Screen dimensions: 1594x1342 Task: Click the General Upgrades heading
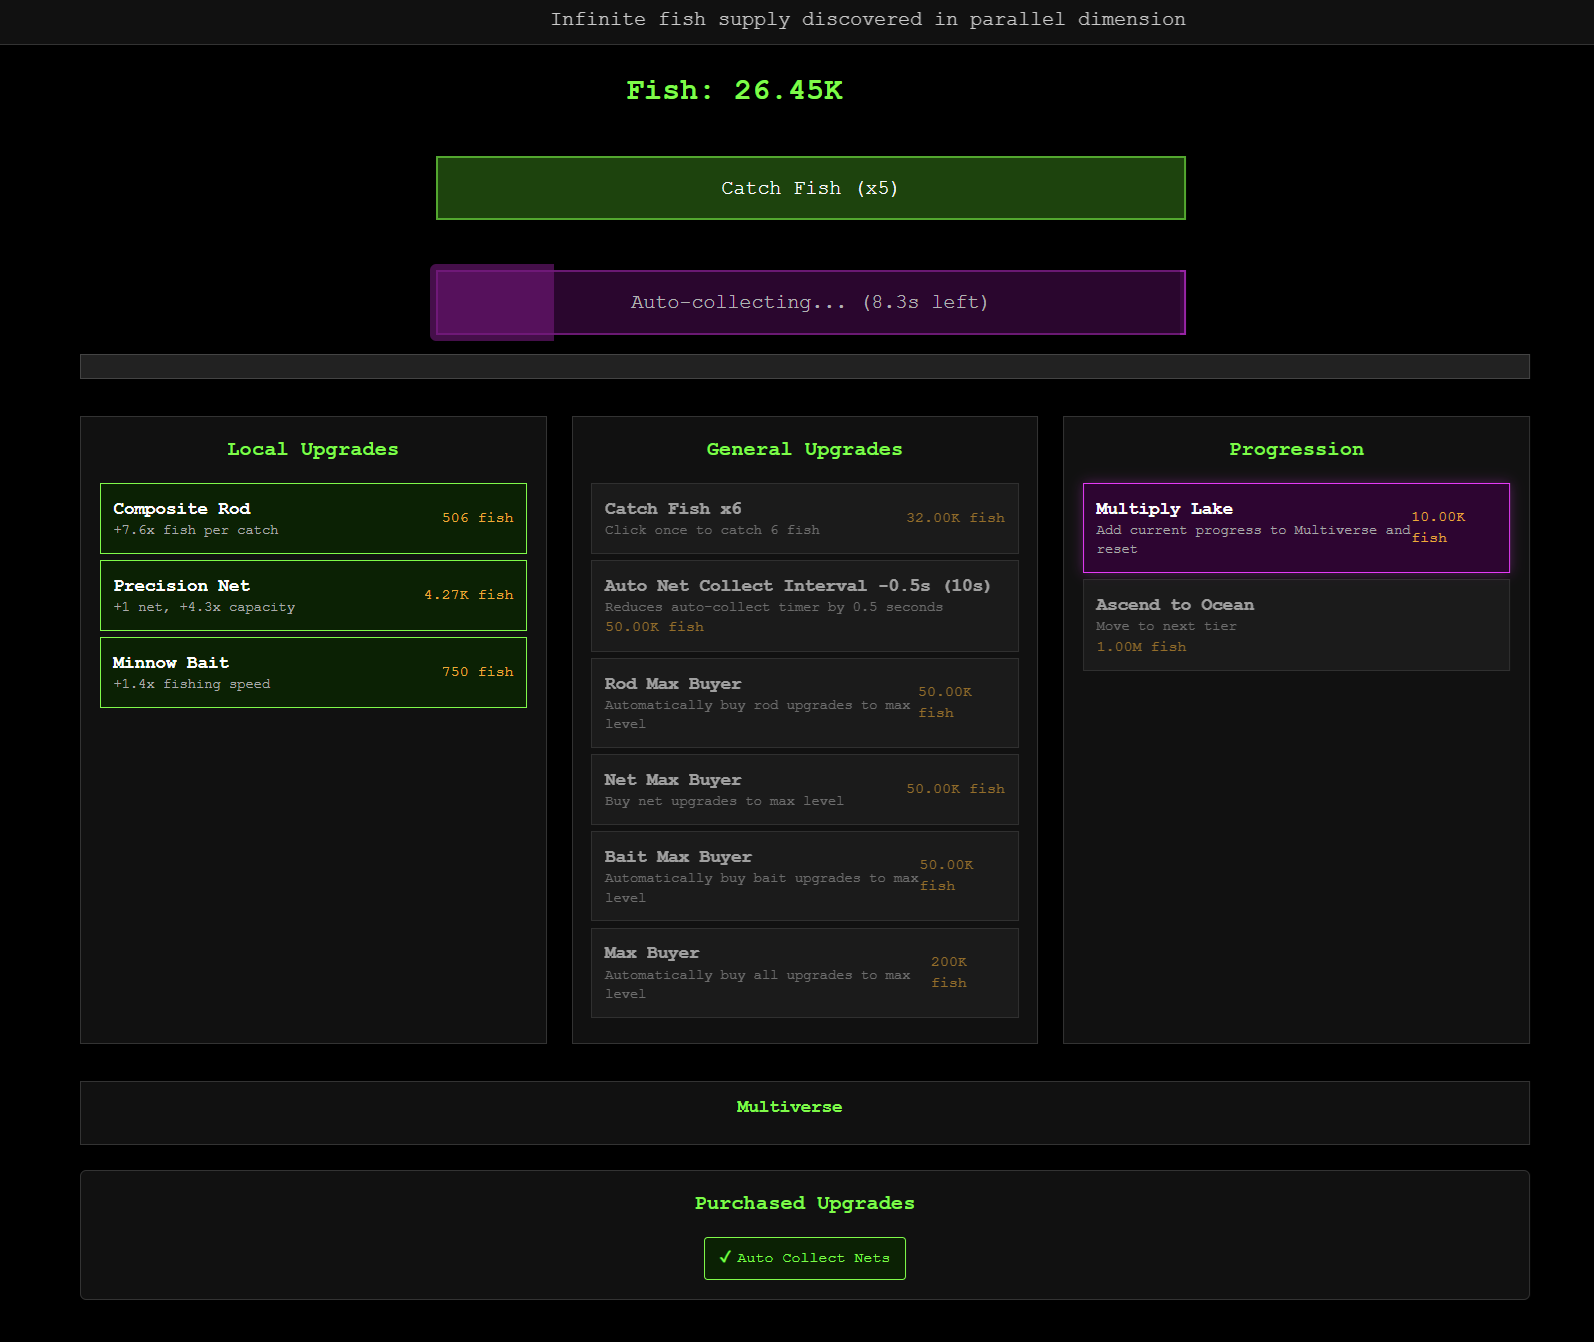[x=804, y=449]
